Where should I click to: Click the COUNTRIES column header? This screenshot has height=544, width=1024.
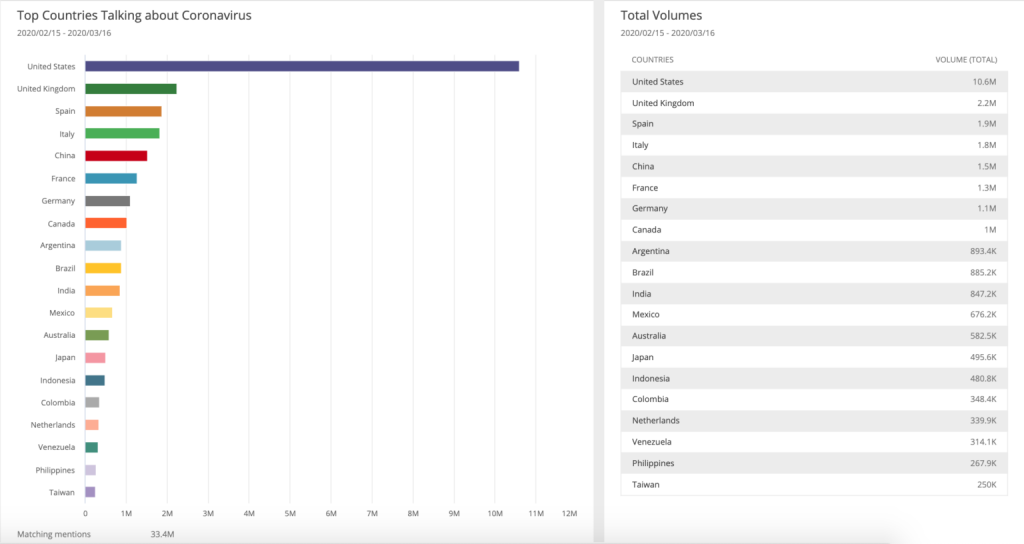click(x=652, y=59)
